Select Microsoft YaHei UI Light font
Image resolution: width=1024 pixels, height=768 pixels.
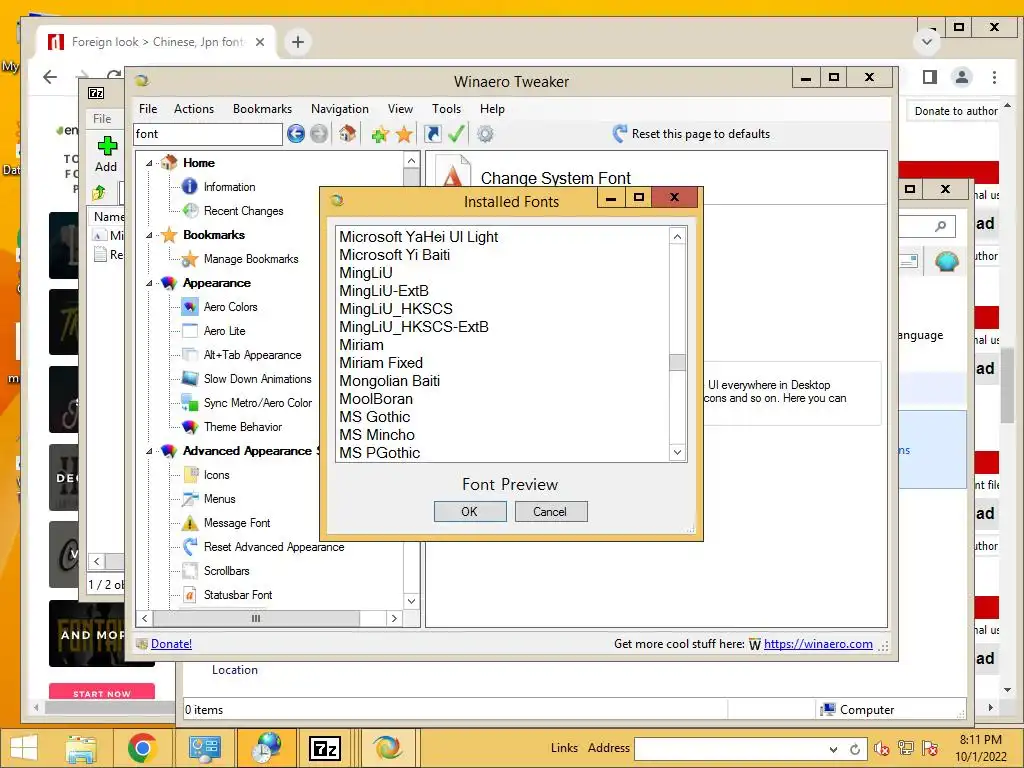(x=418, y=237)
